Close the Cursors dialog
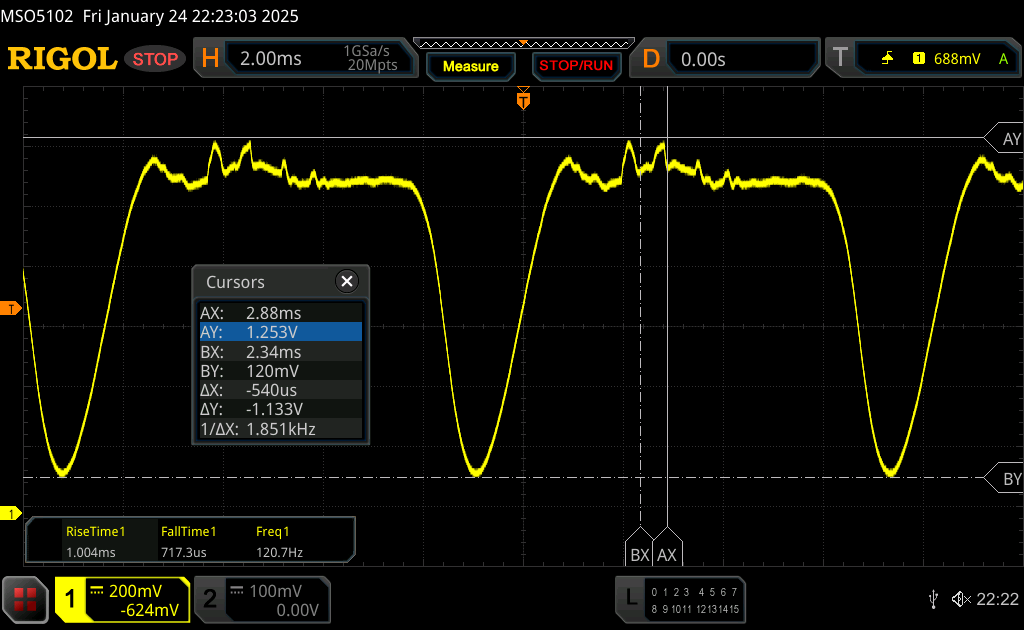1024x630 pixels. pyautogui.click(x=347, y=282)
